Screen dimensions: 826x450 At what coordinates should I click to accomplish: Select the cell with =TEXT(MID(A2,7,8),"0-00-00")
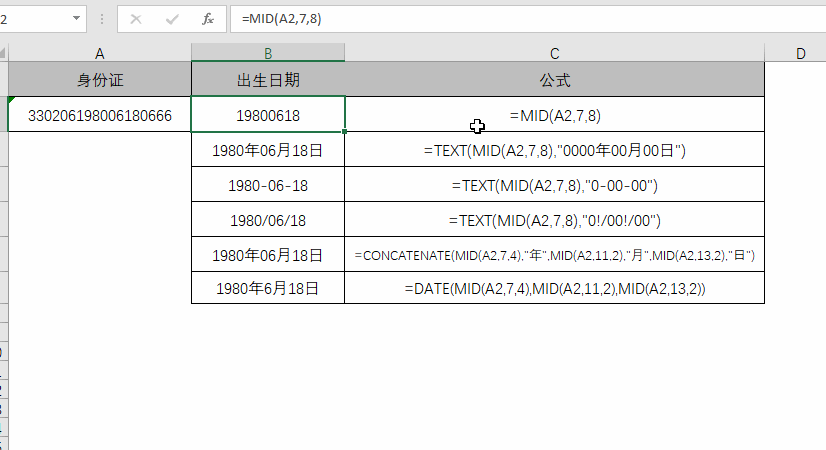pos(554,185)
